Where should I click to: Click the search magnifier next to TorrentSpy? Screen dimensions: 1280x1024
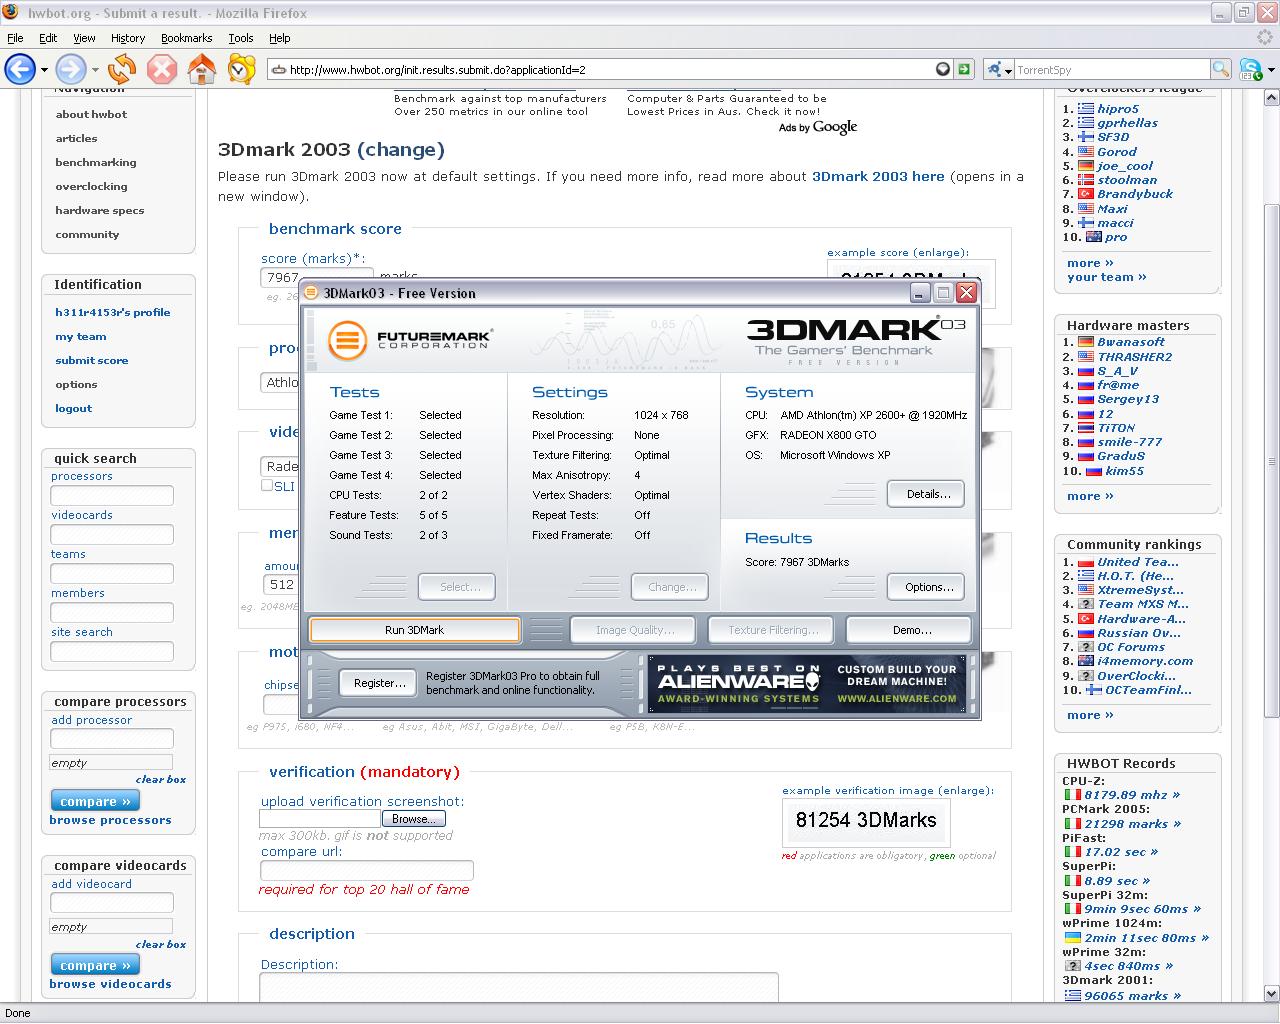coord(1220,69)
